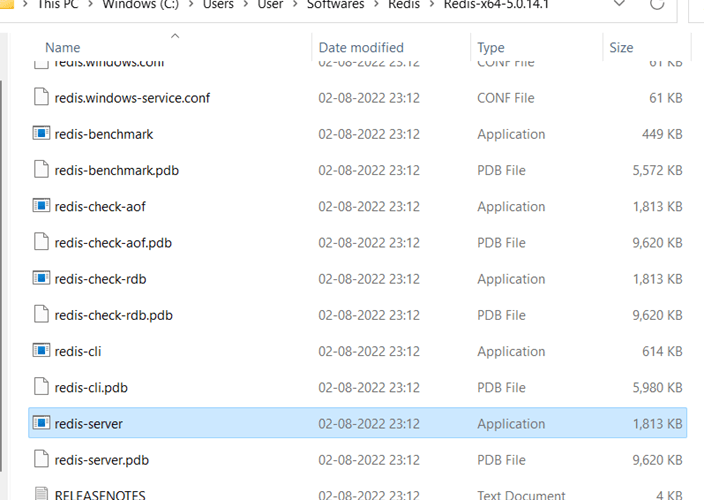
Task: Click the redis-check-aof application icon
Action: [x=41, y=206]
